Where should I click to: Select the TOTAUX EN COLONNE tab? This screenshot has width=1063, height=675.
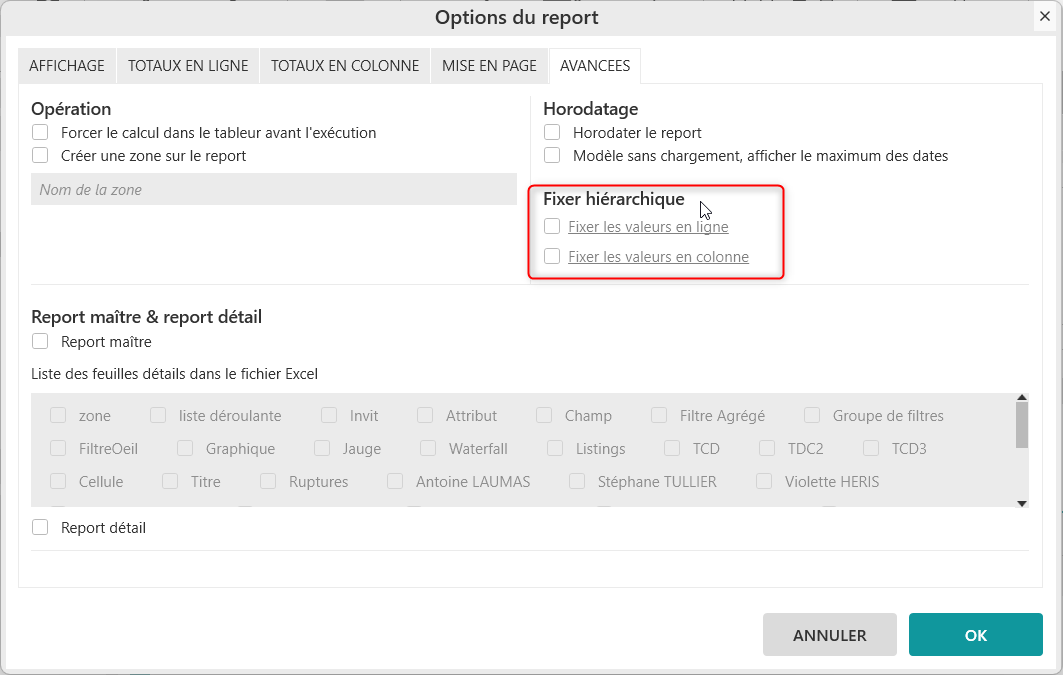pyautogui.click(x=345, y=66)
